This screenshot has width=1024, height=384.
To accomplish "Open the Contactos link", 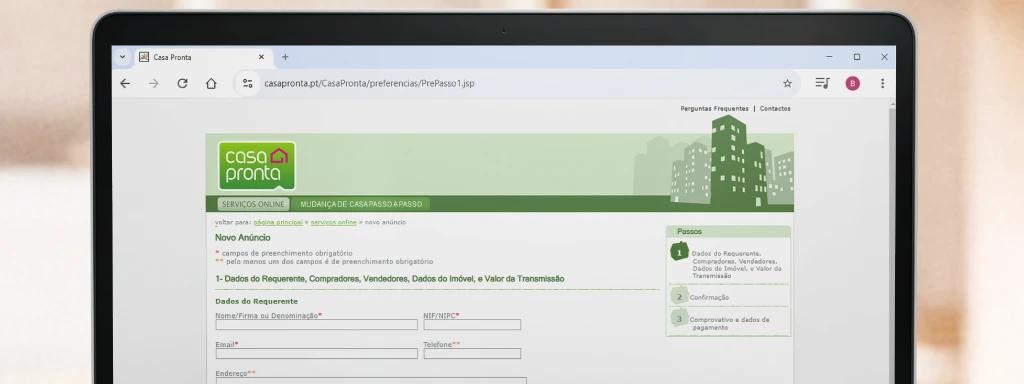I will click(775, 108).
